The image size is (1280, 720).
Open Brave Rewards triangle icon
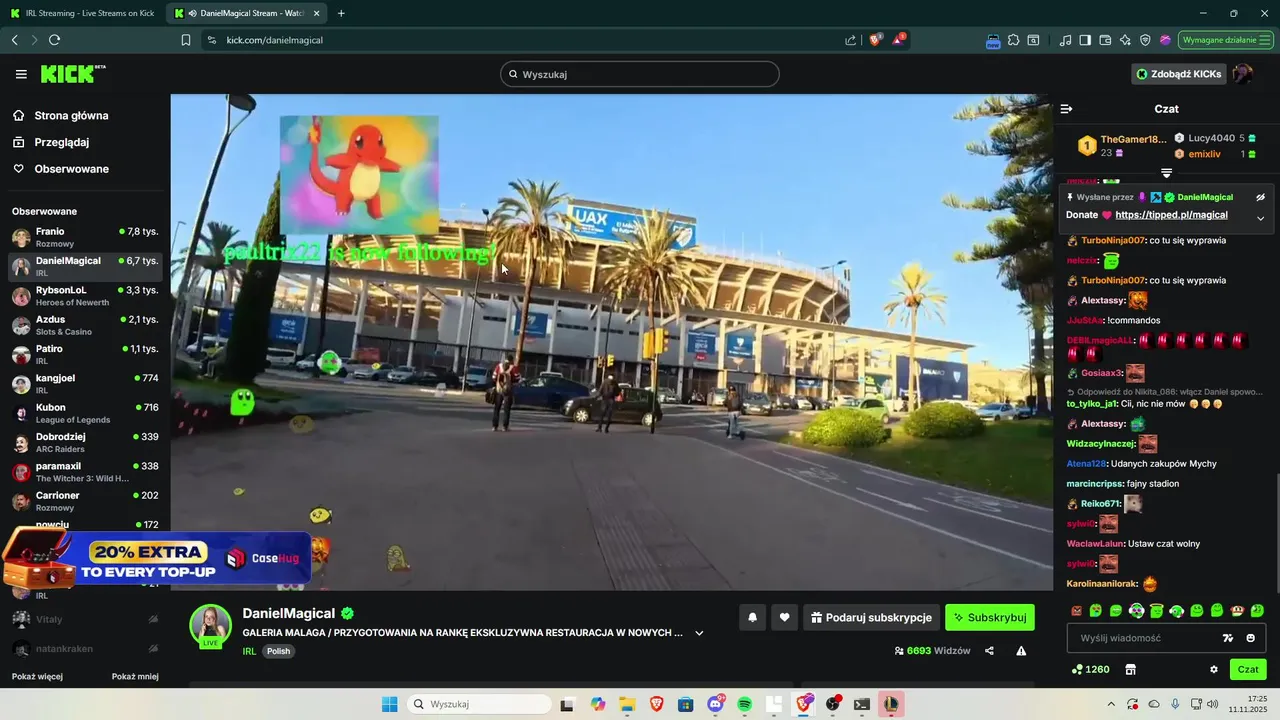pyautogui.click(x=899, y=40)
